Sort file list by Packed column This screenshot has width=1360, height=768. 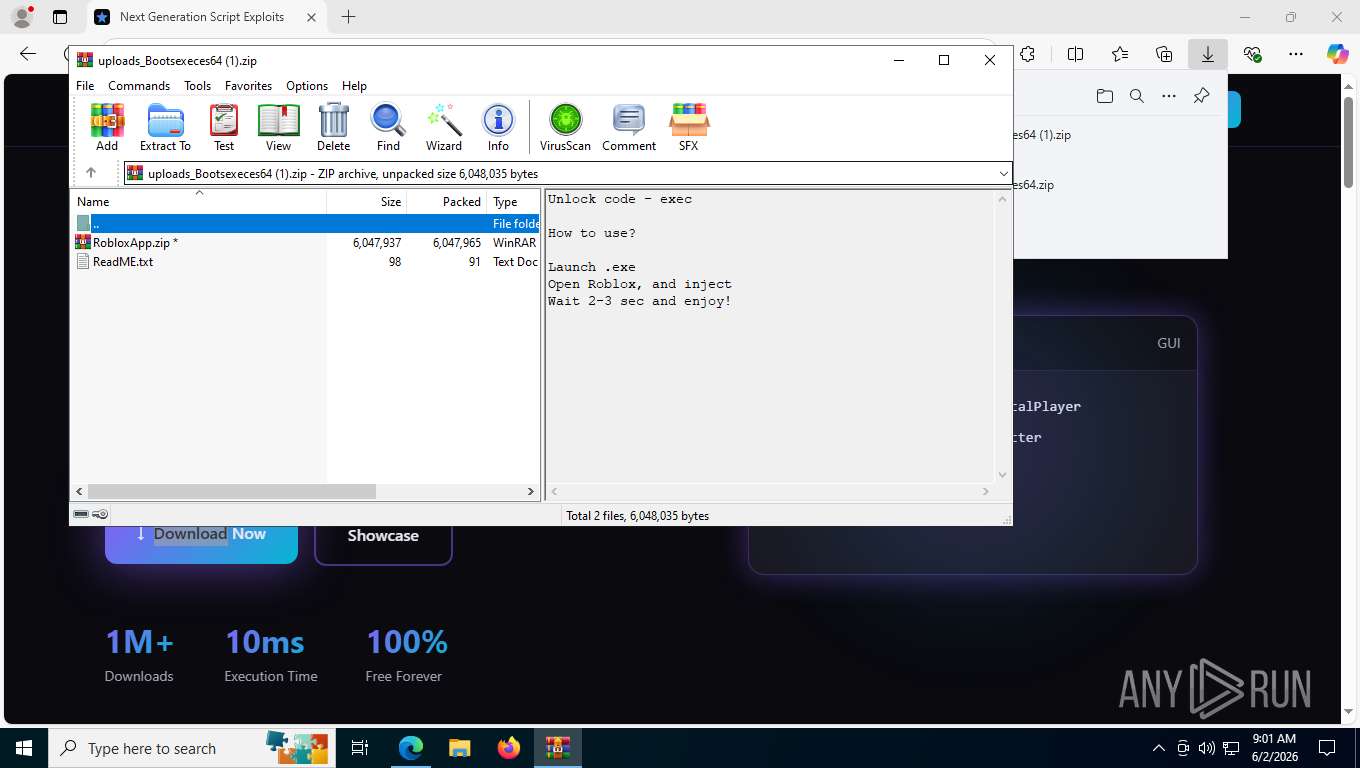446,202
